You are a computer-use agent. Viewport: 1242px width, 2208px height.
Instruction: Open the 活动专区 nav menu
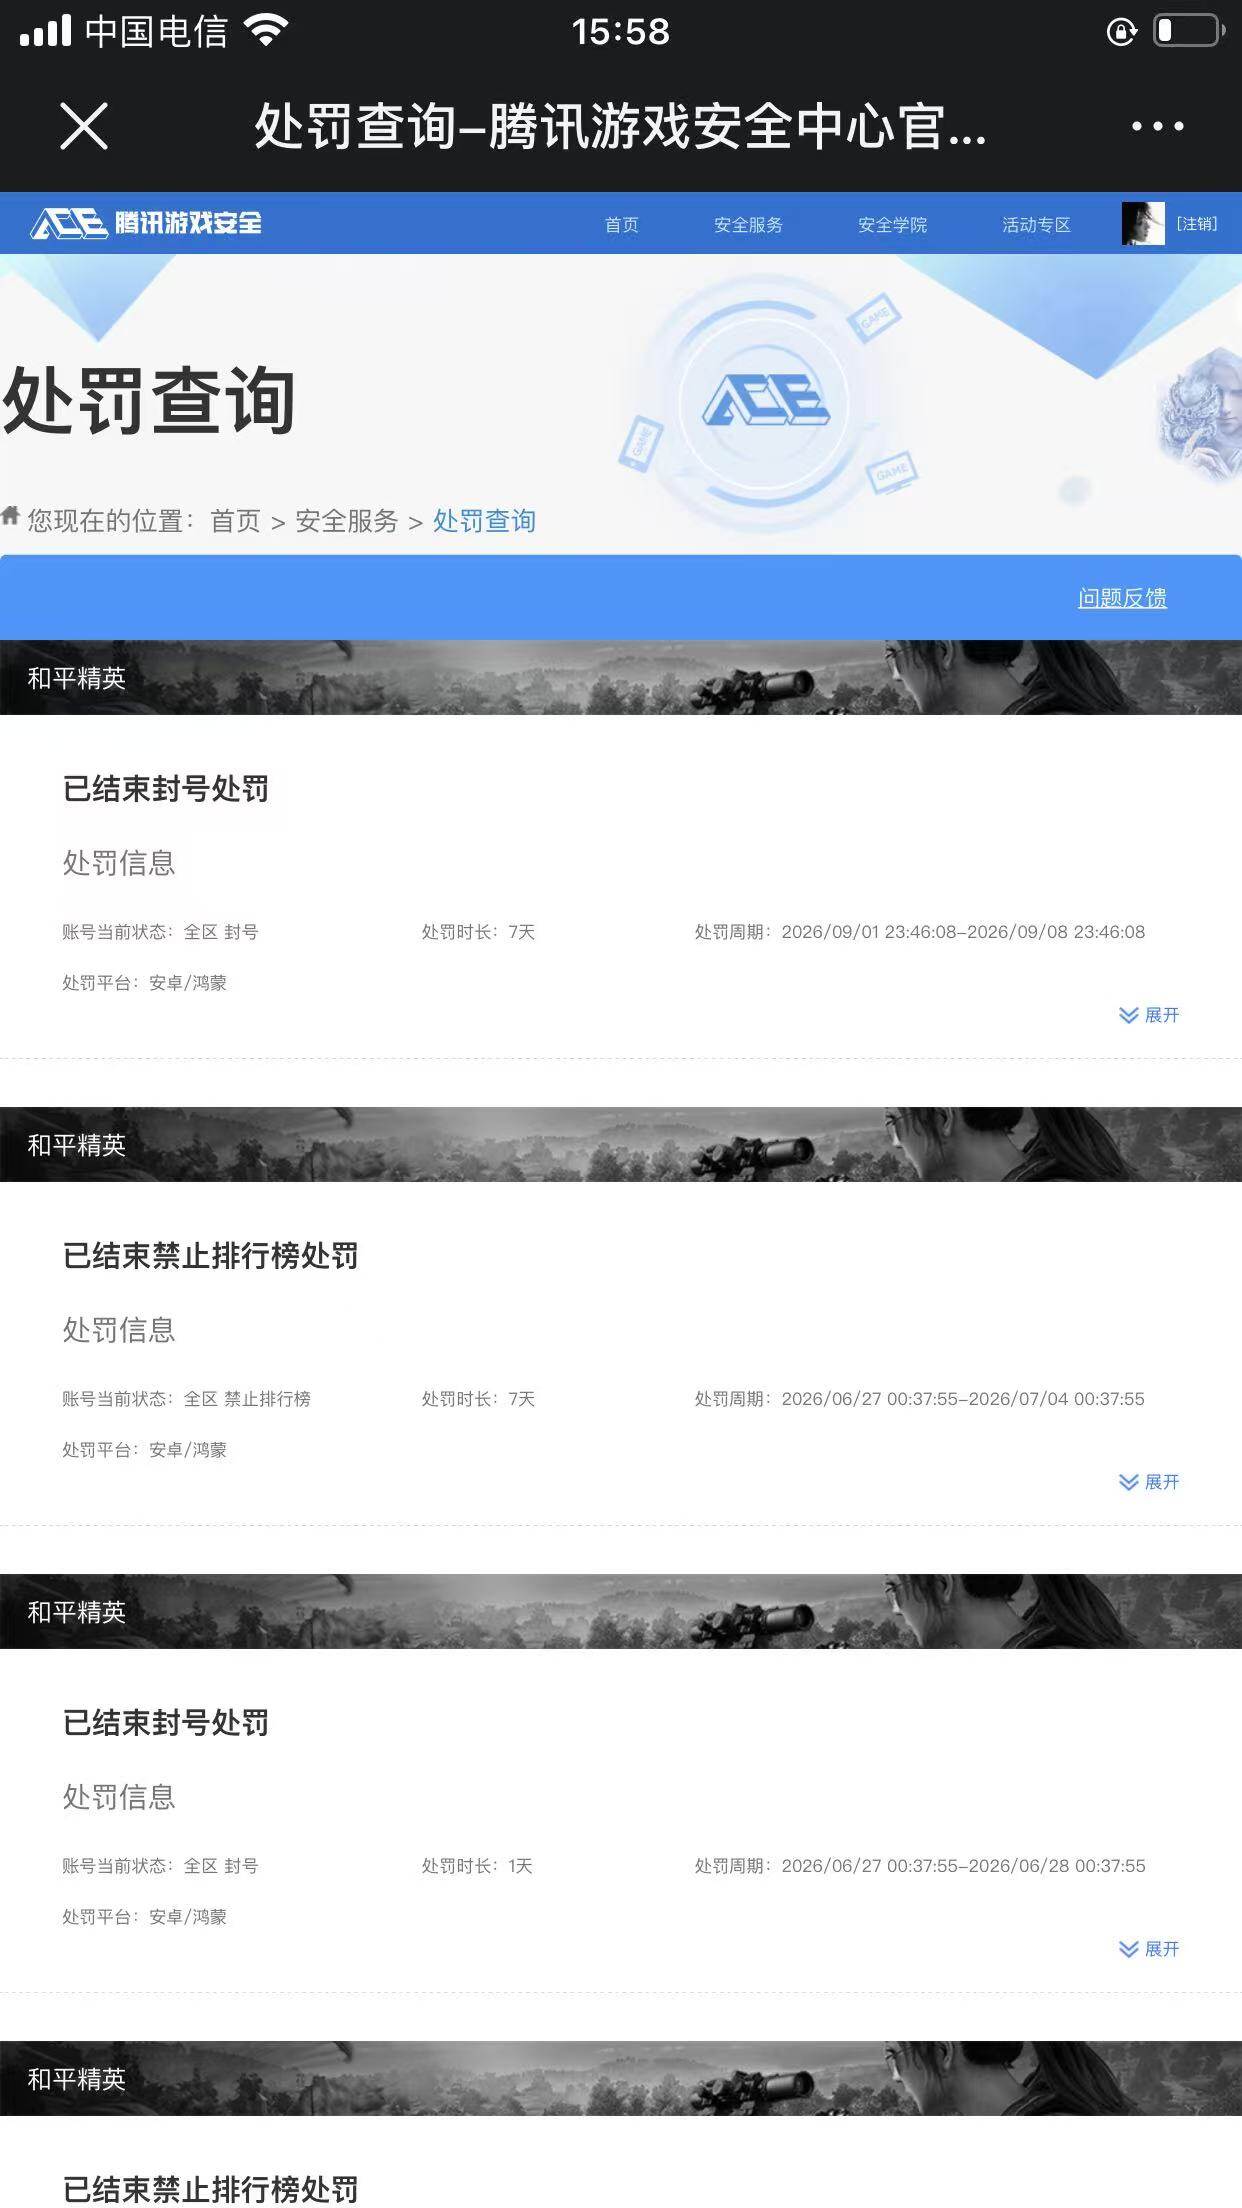coord(1036,224)
